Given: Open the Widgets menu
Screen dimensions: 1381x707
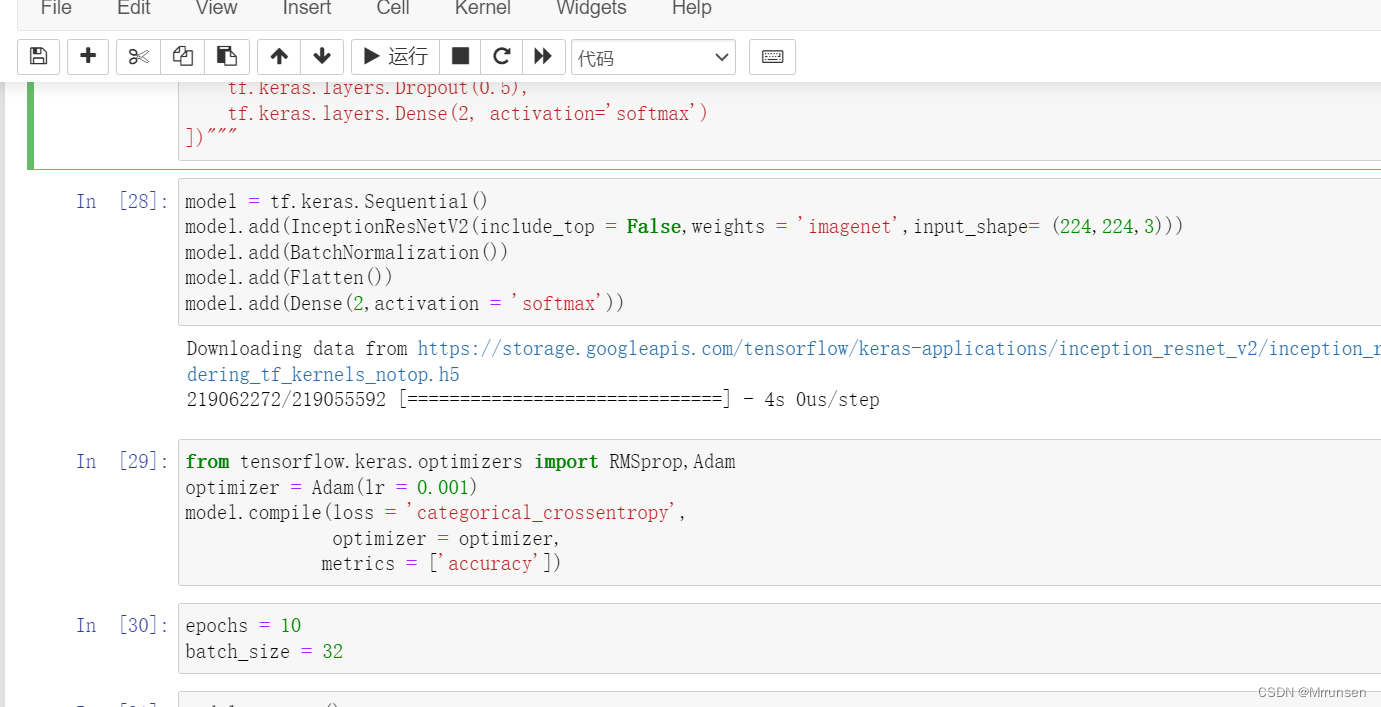Looking at the screenshot, I should click(591, 9).
